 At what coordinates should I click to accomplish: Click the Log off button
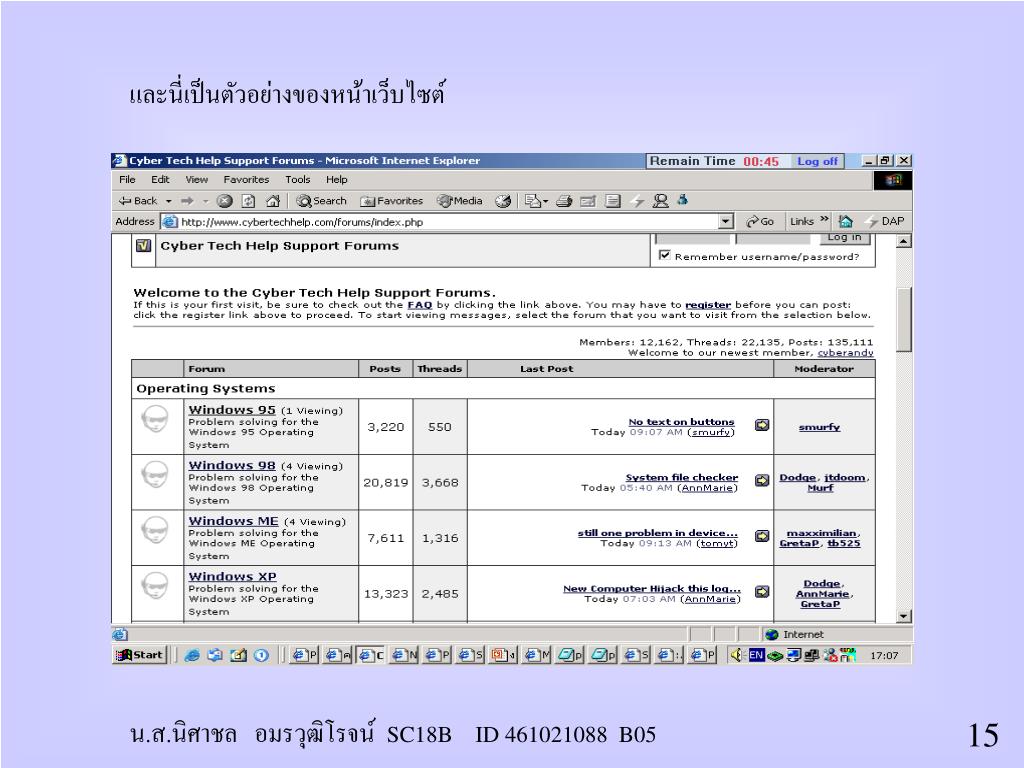pyautogui.click(x=817, y=161)
